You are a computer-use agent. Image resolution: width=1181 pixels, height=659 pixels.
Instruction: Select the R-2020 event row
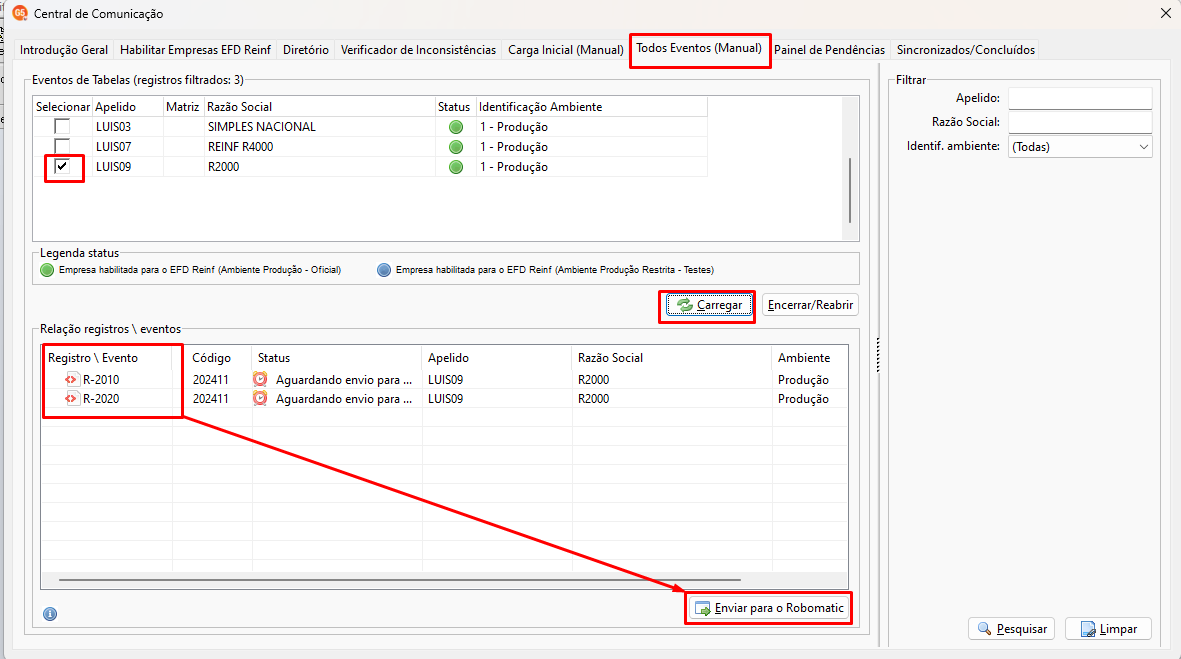(444, 398)
